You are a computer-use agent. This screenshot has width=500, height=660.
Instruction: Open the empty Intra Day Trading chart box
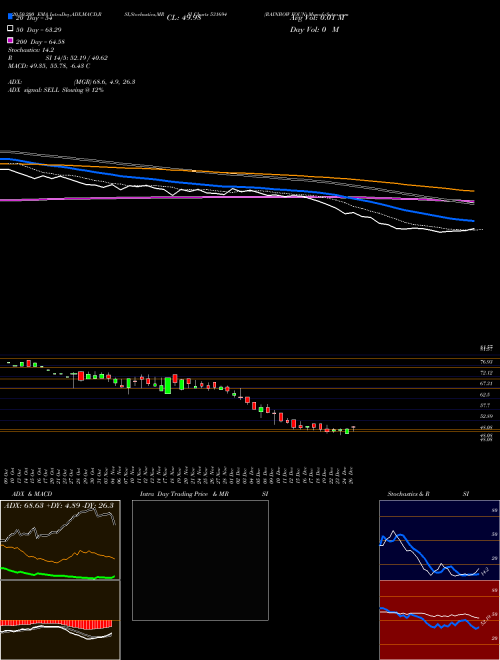(200, 560)
